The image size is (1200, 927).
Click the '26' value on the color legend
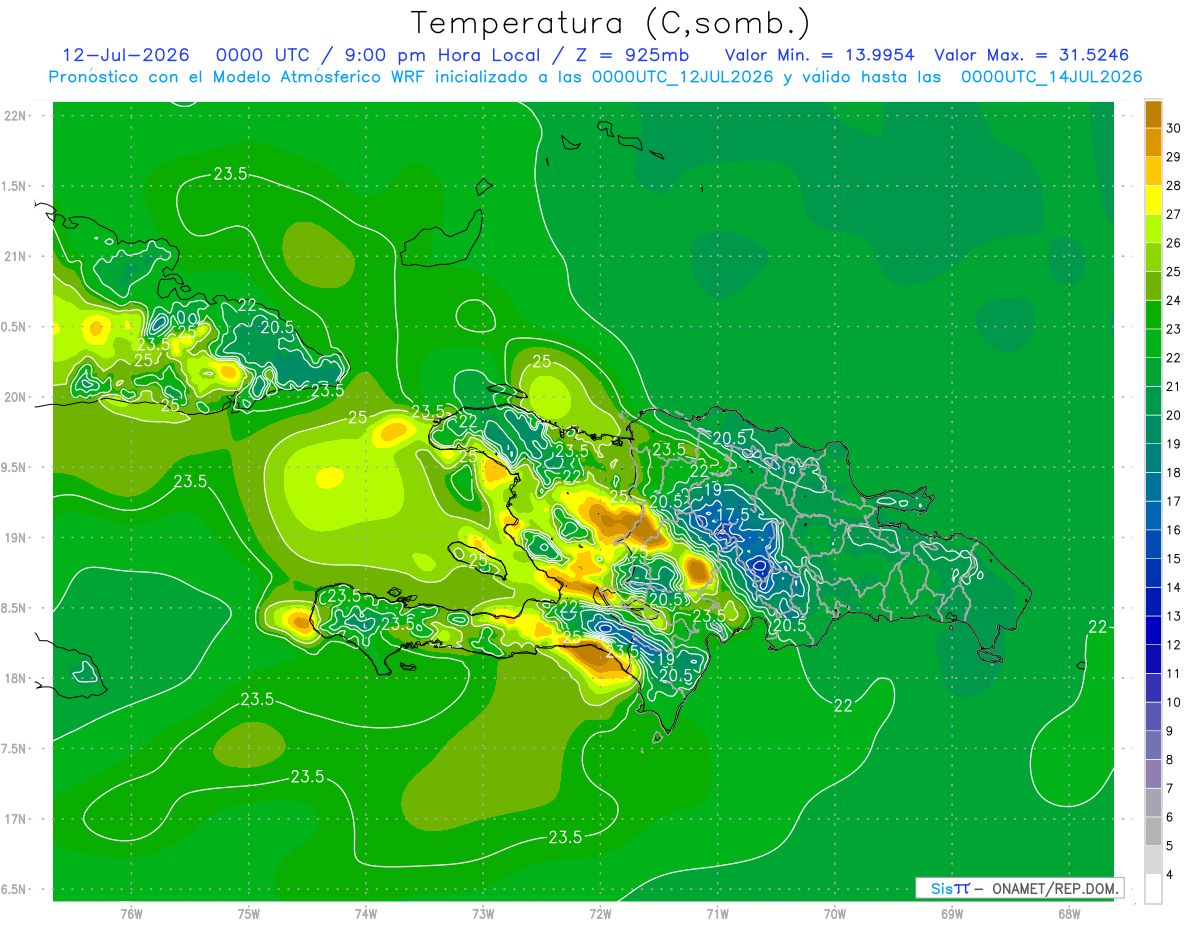[x=1173, y=243]
